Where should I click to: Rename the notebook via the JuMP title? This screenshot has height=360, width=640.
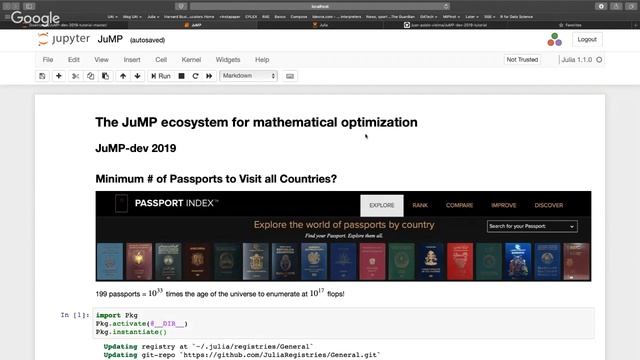click(110, 39)
